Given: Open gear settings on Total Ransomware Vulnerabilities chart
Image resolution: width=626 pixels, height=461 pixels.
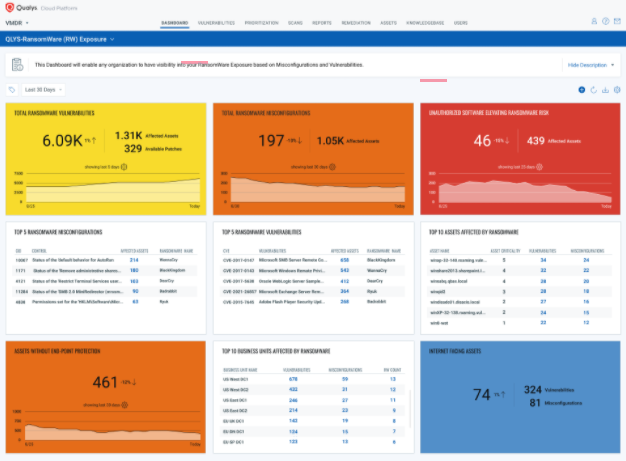Looking at the screenshot, I should coord(124,167).
